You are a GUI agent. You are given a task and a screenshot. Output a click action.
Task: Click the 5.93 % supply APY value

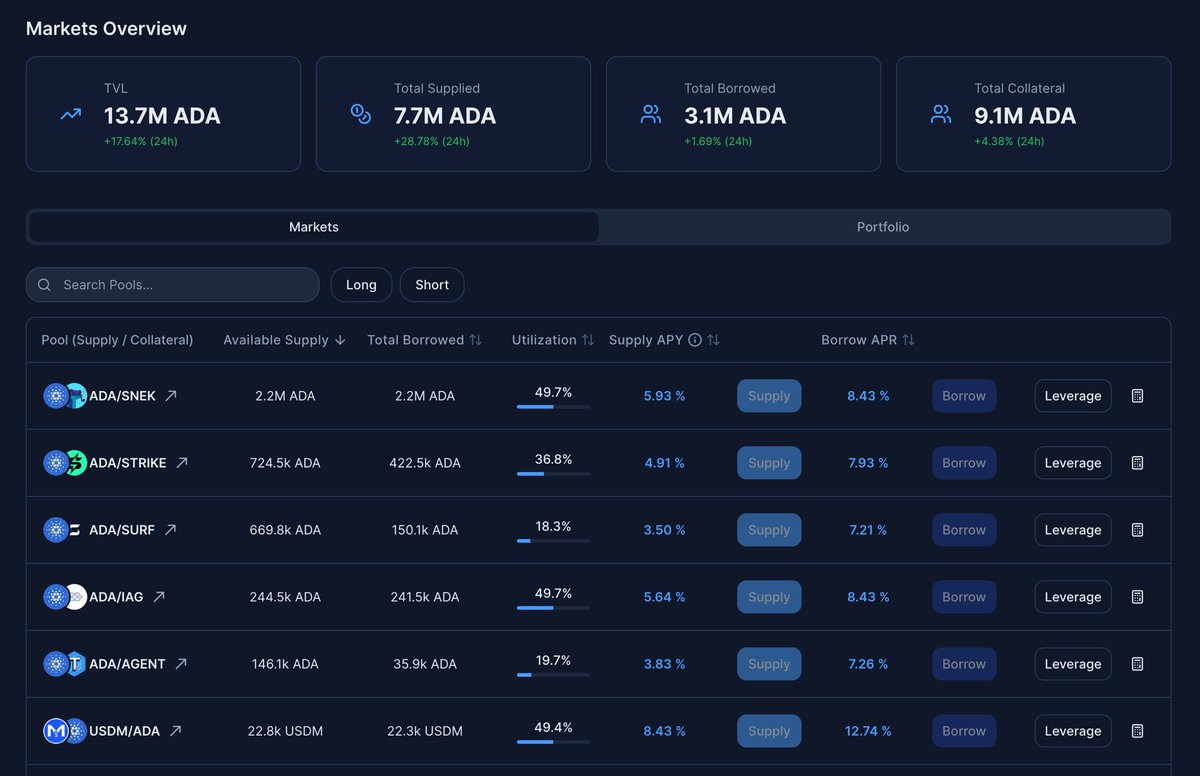coord(665,396)
